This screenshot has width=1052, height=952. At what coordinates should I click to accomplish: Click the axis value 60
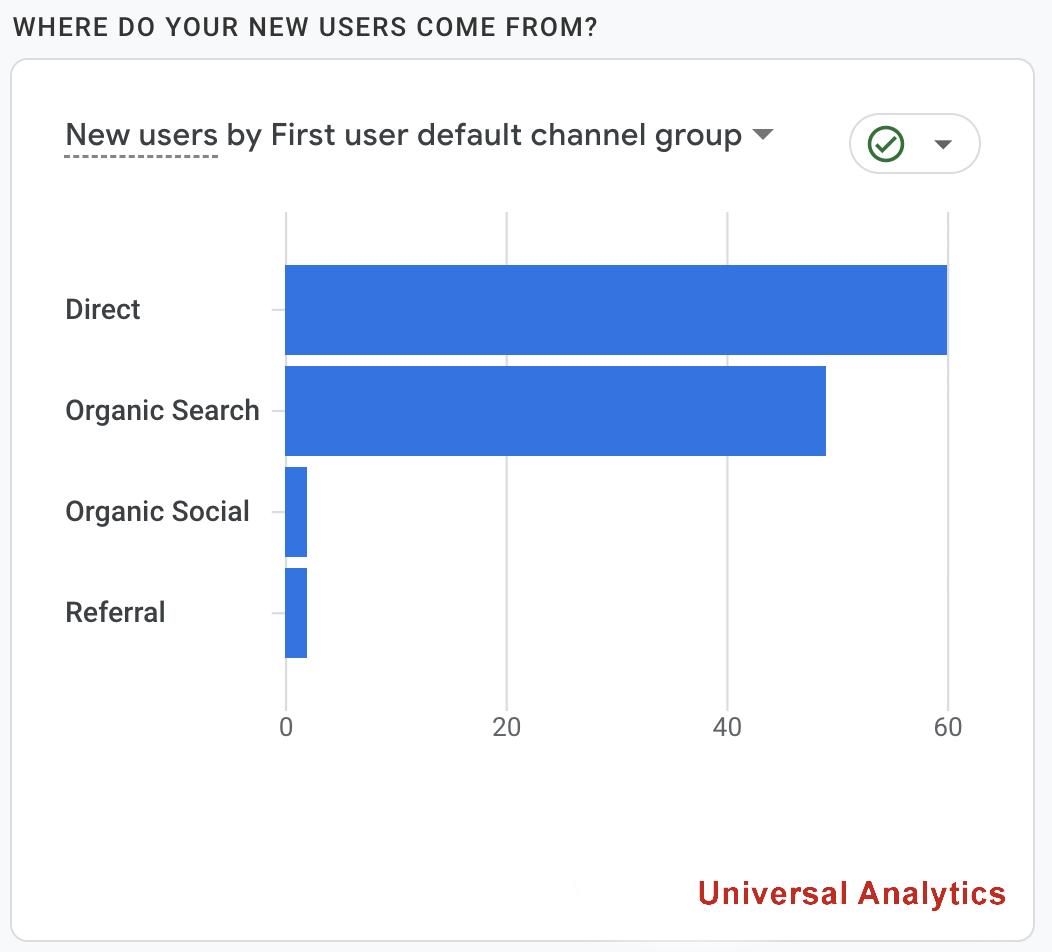click(947, 727)
